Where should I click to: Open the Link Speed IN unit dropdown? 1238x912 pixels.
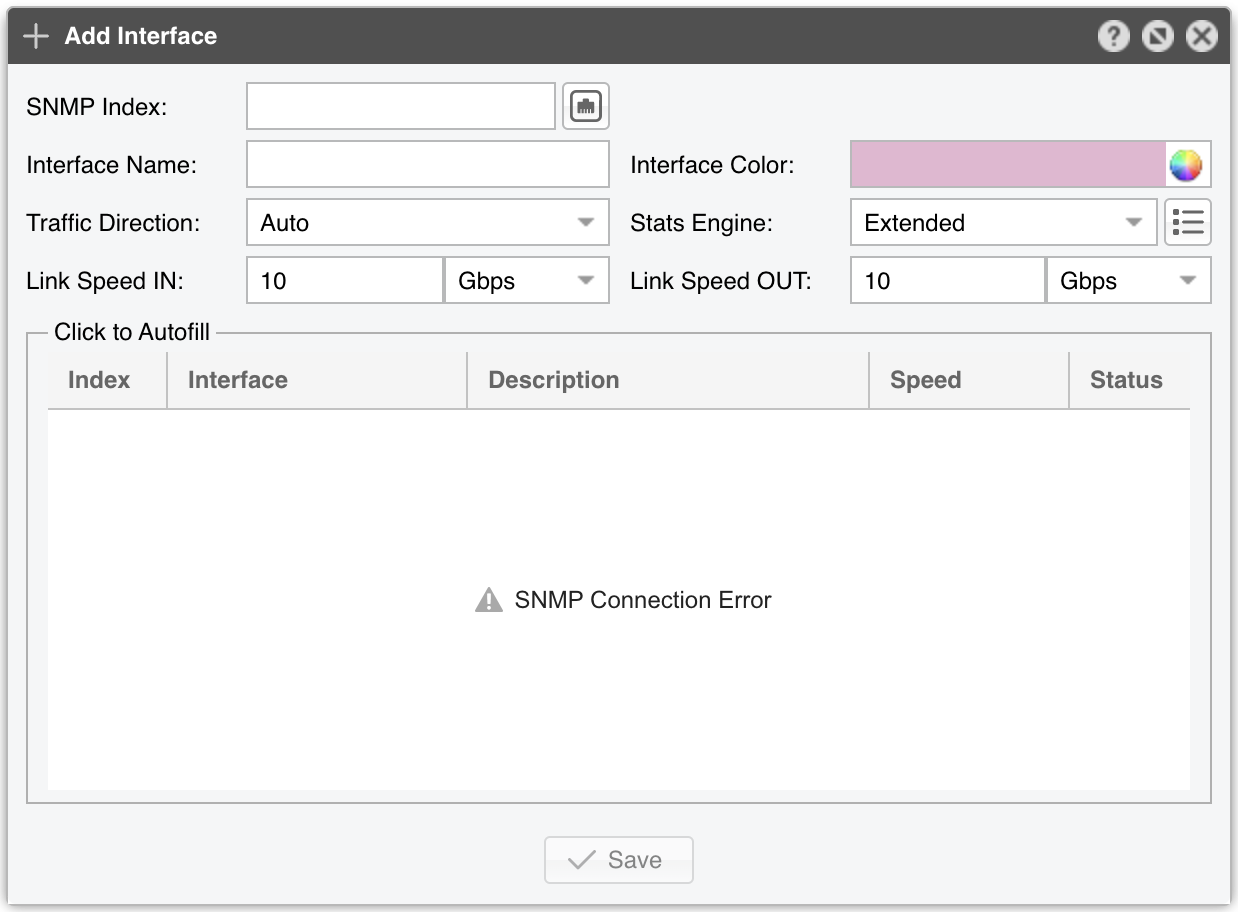click(527, 280)
